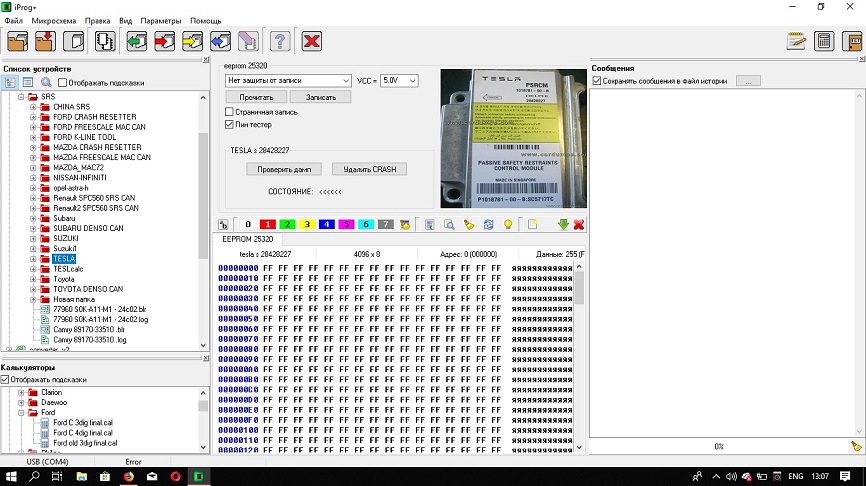Screen dimensions: 866x486
Task: Expand the CHINA SRS folder
Action: [x=33, y=107]
